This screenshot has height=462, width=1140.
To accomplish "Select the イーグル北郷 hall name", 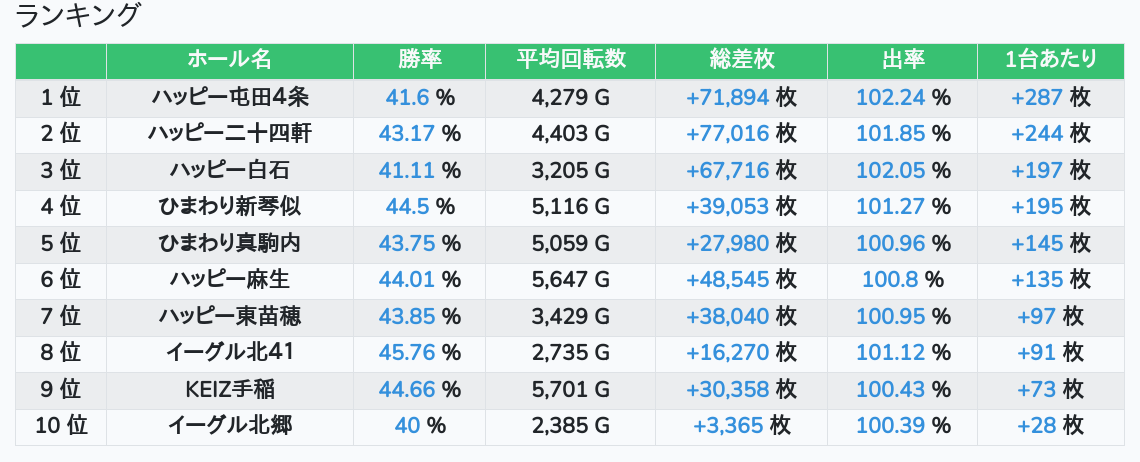I will (230, 426).
